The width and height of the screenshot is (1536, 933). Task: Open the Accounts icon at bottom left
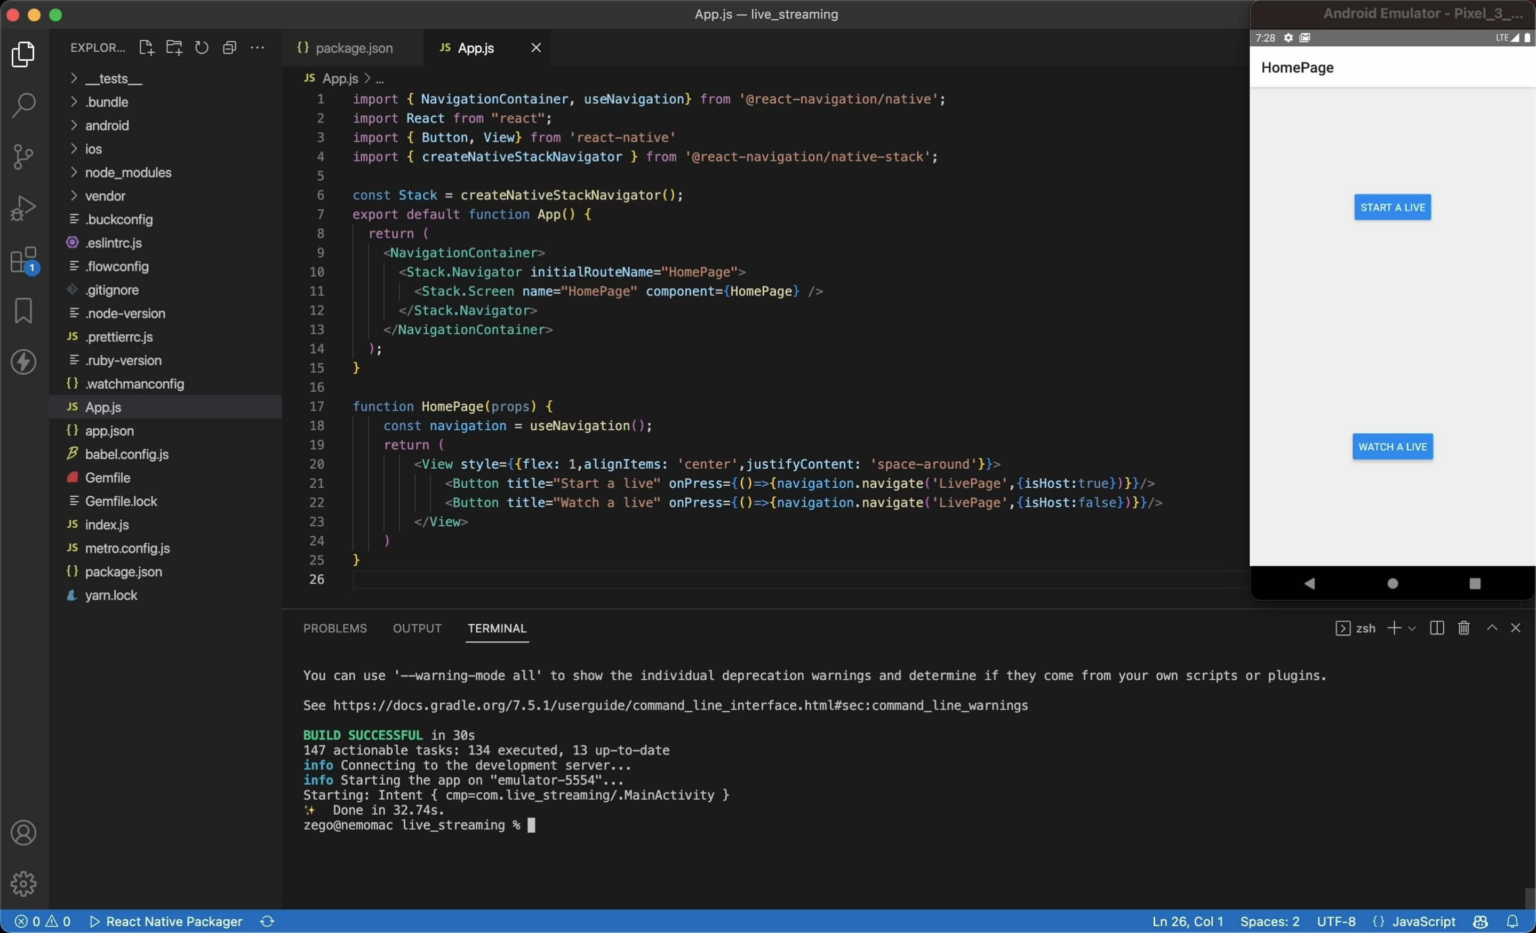click(x=23, y=832)
